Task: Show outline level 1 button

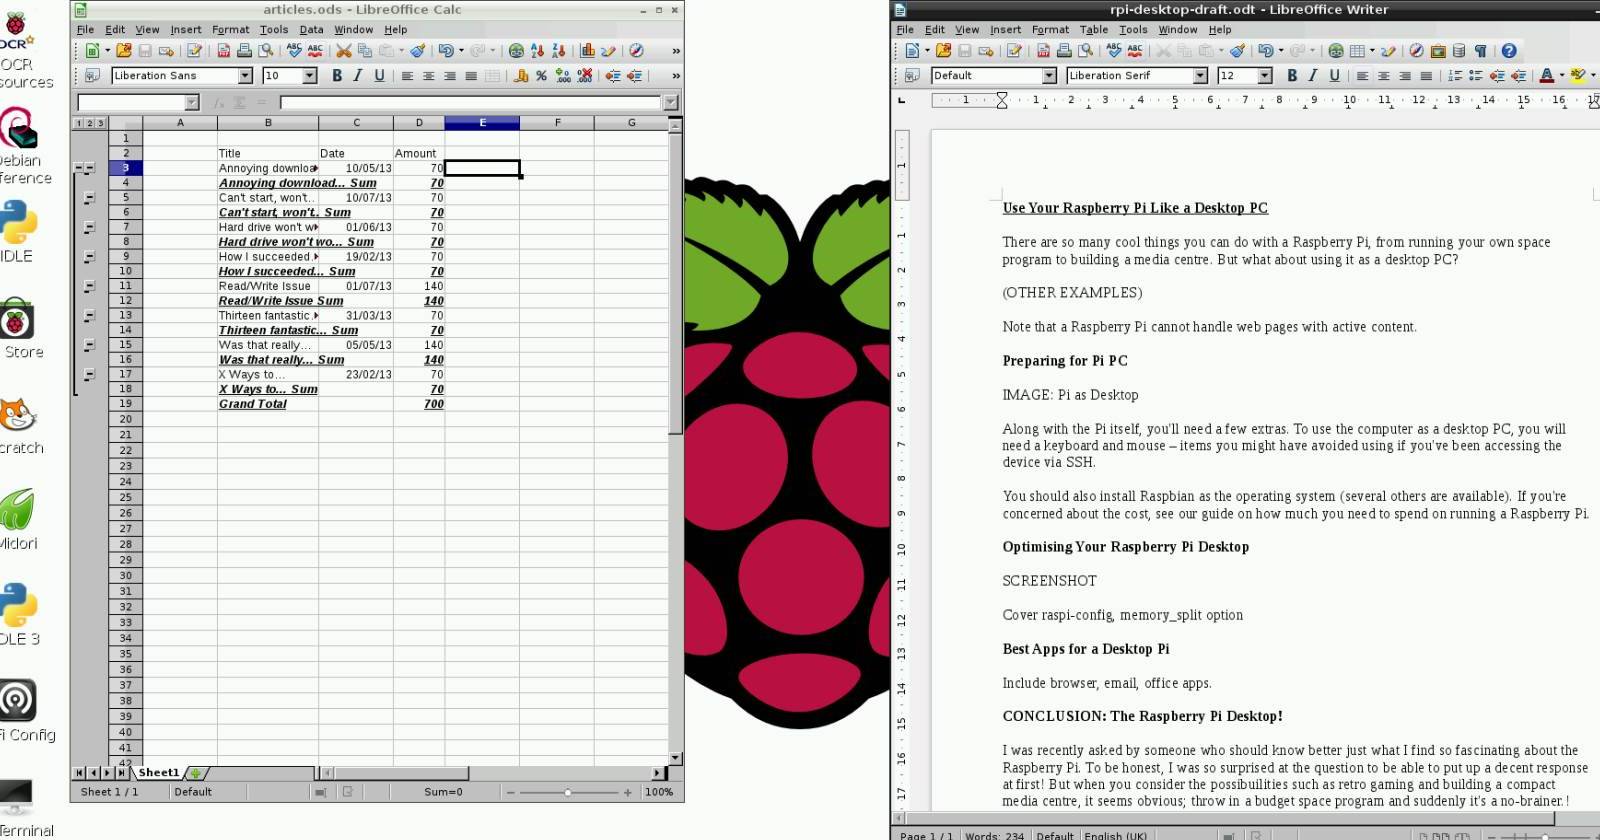Action: point(78,123)
